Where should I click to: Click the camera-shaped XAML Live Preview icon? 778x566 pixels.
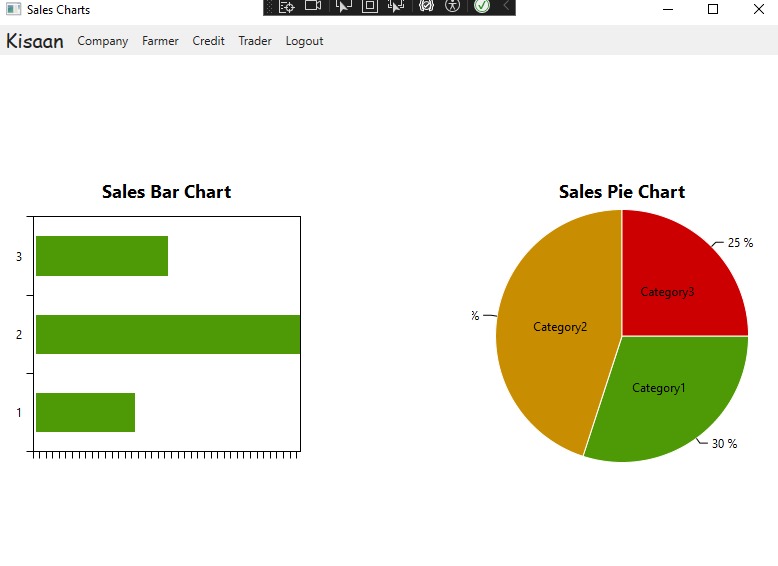pos(313,6)
